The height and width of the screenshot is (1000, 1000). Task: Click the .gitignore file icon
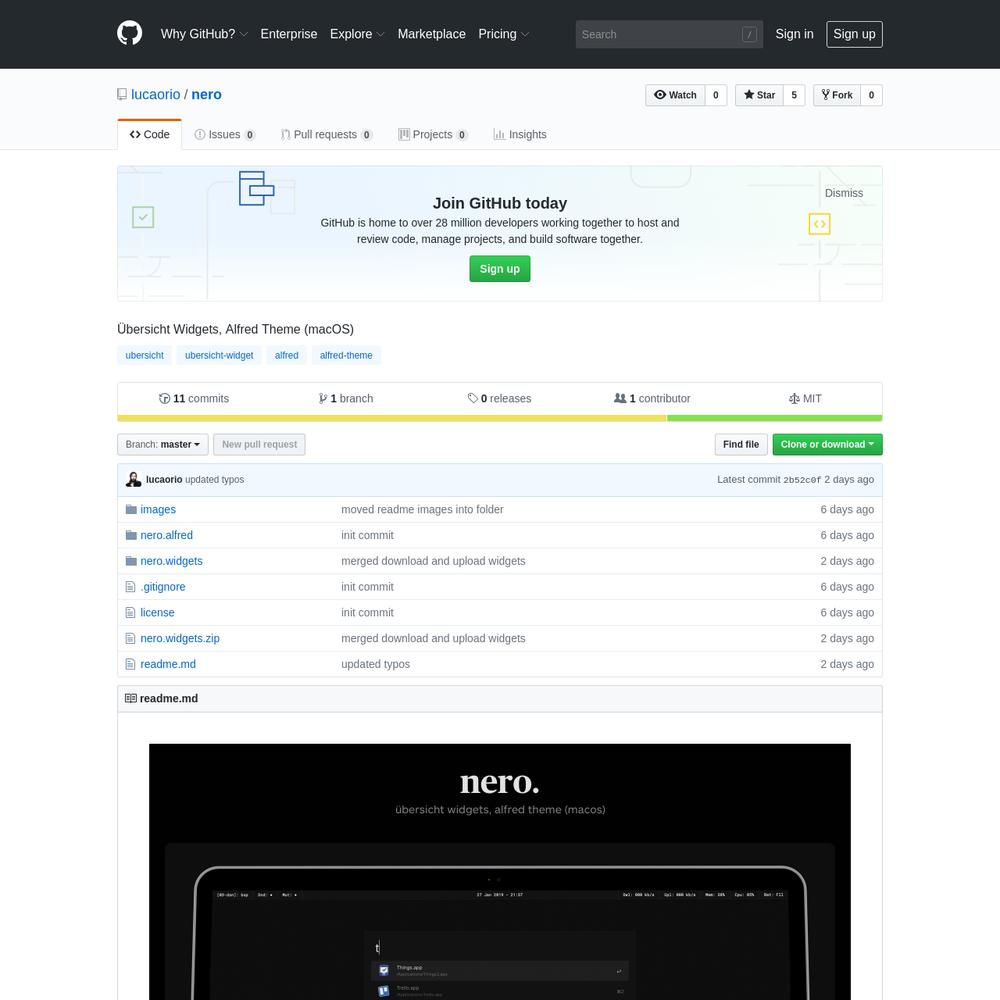pyautogui.click(x=130, y=587)
